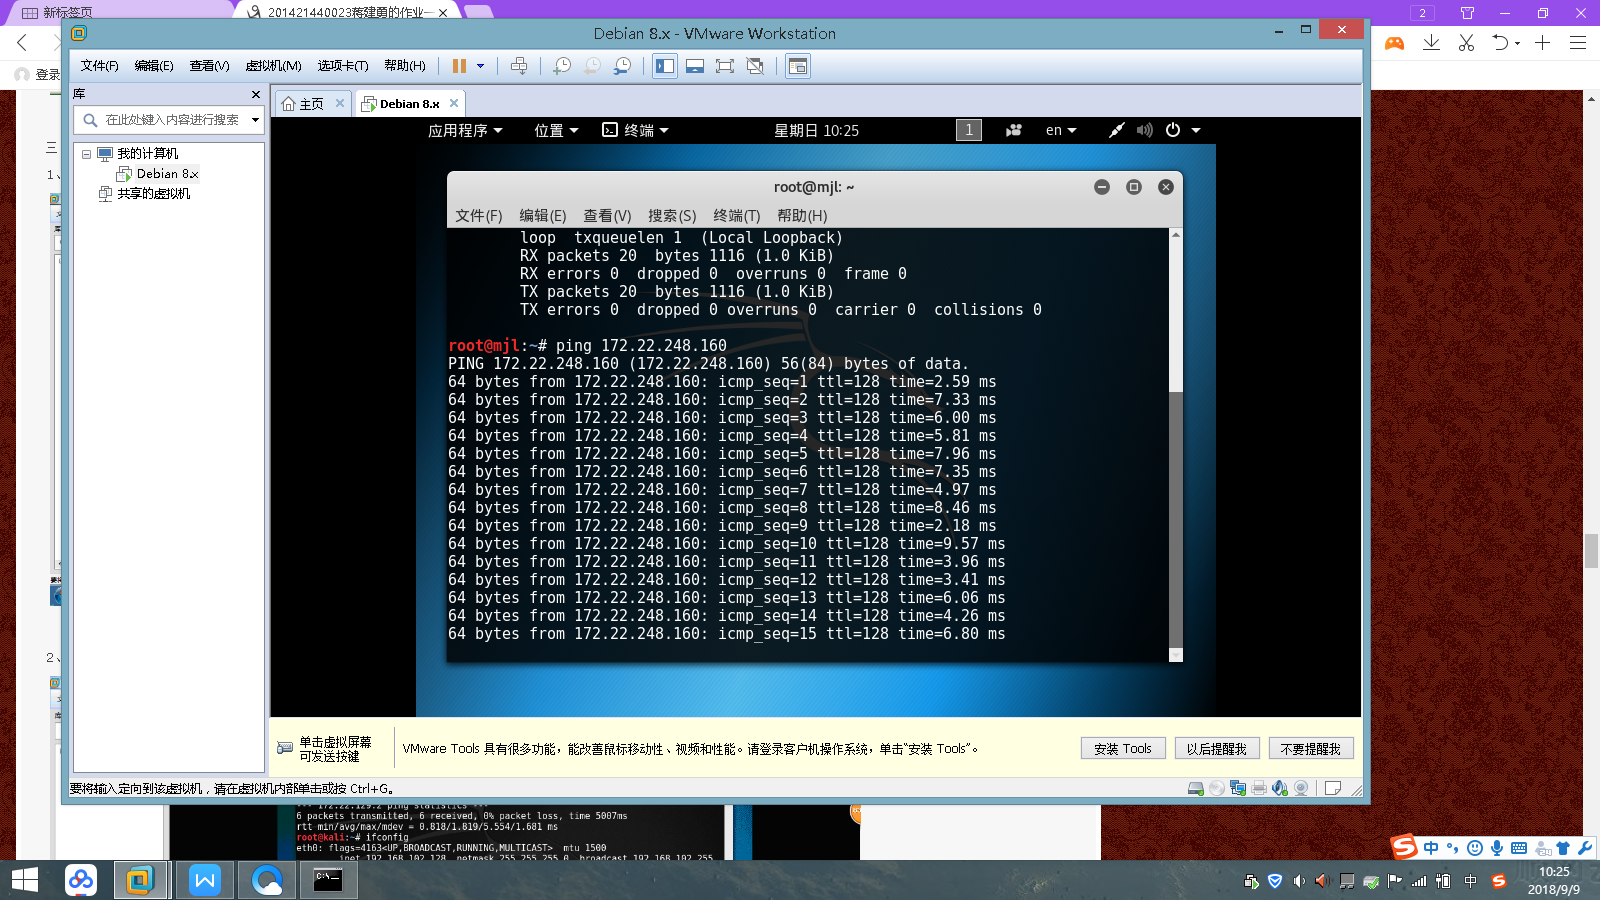Screen dimensions: 1600x900
Task: Open the 选项卡(T) menu in VMware
Action: [x=343, y=66]
